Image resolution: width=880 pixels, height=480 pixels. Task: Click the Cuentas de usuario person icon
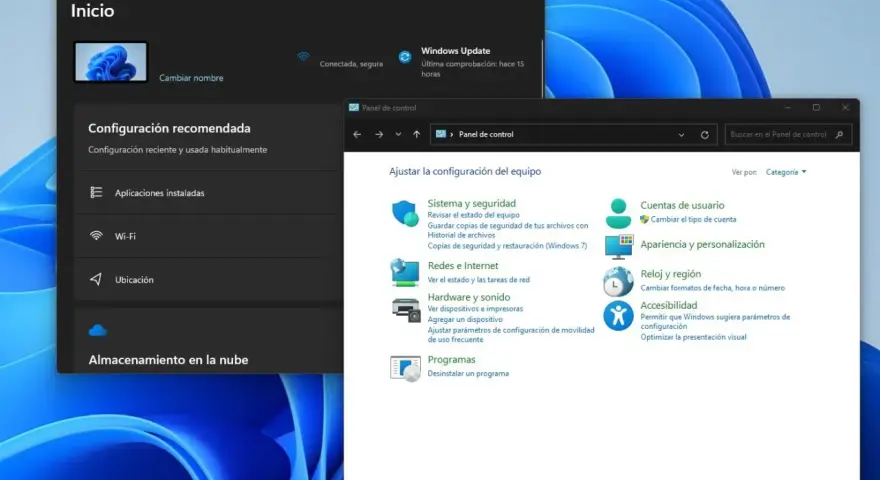(618, 213)
